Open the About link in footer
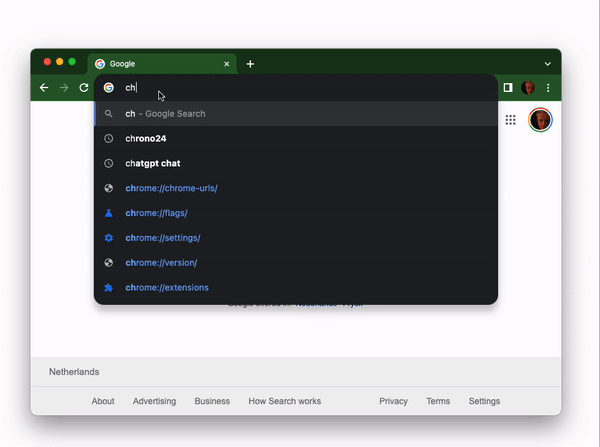 [103, 401]
